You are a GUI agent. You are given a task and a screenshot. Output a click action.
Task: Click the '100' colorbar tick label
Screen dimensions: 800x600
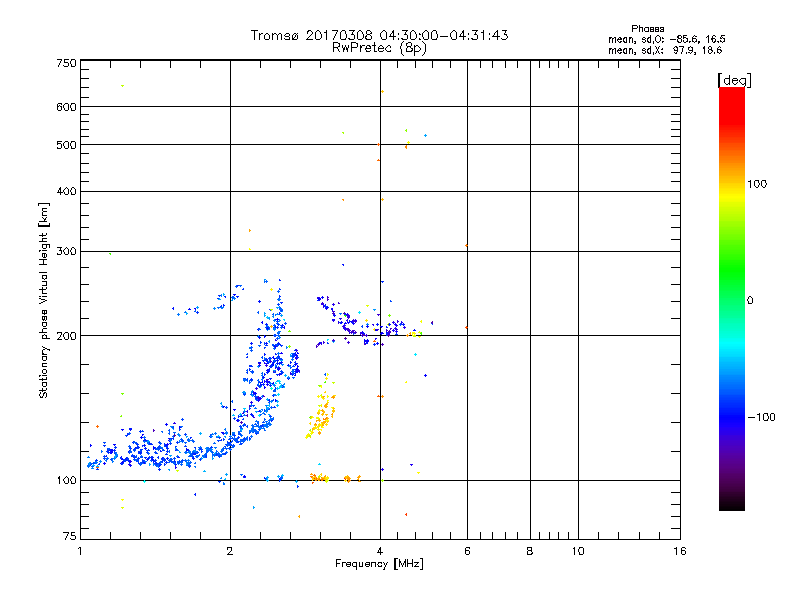(x=757, y=184)
